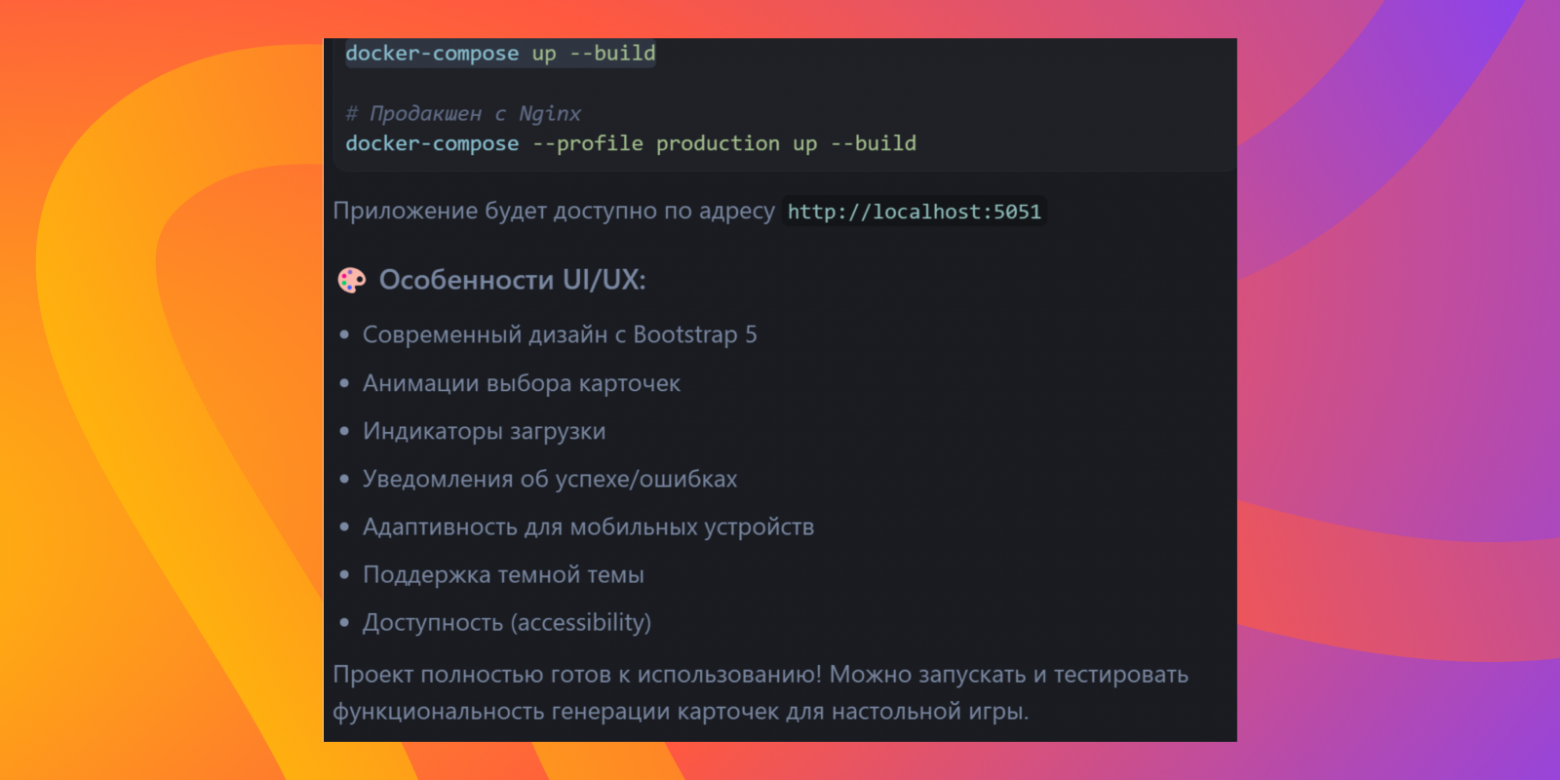Open the http://localhost:5051 address

tap(914, 212)
